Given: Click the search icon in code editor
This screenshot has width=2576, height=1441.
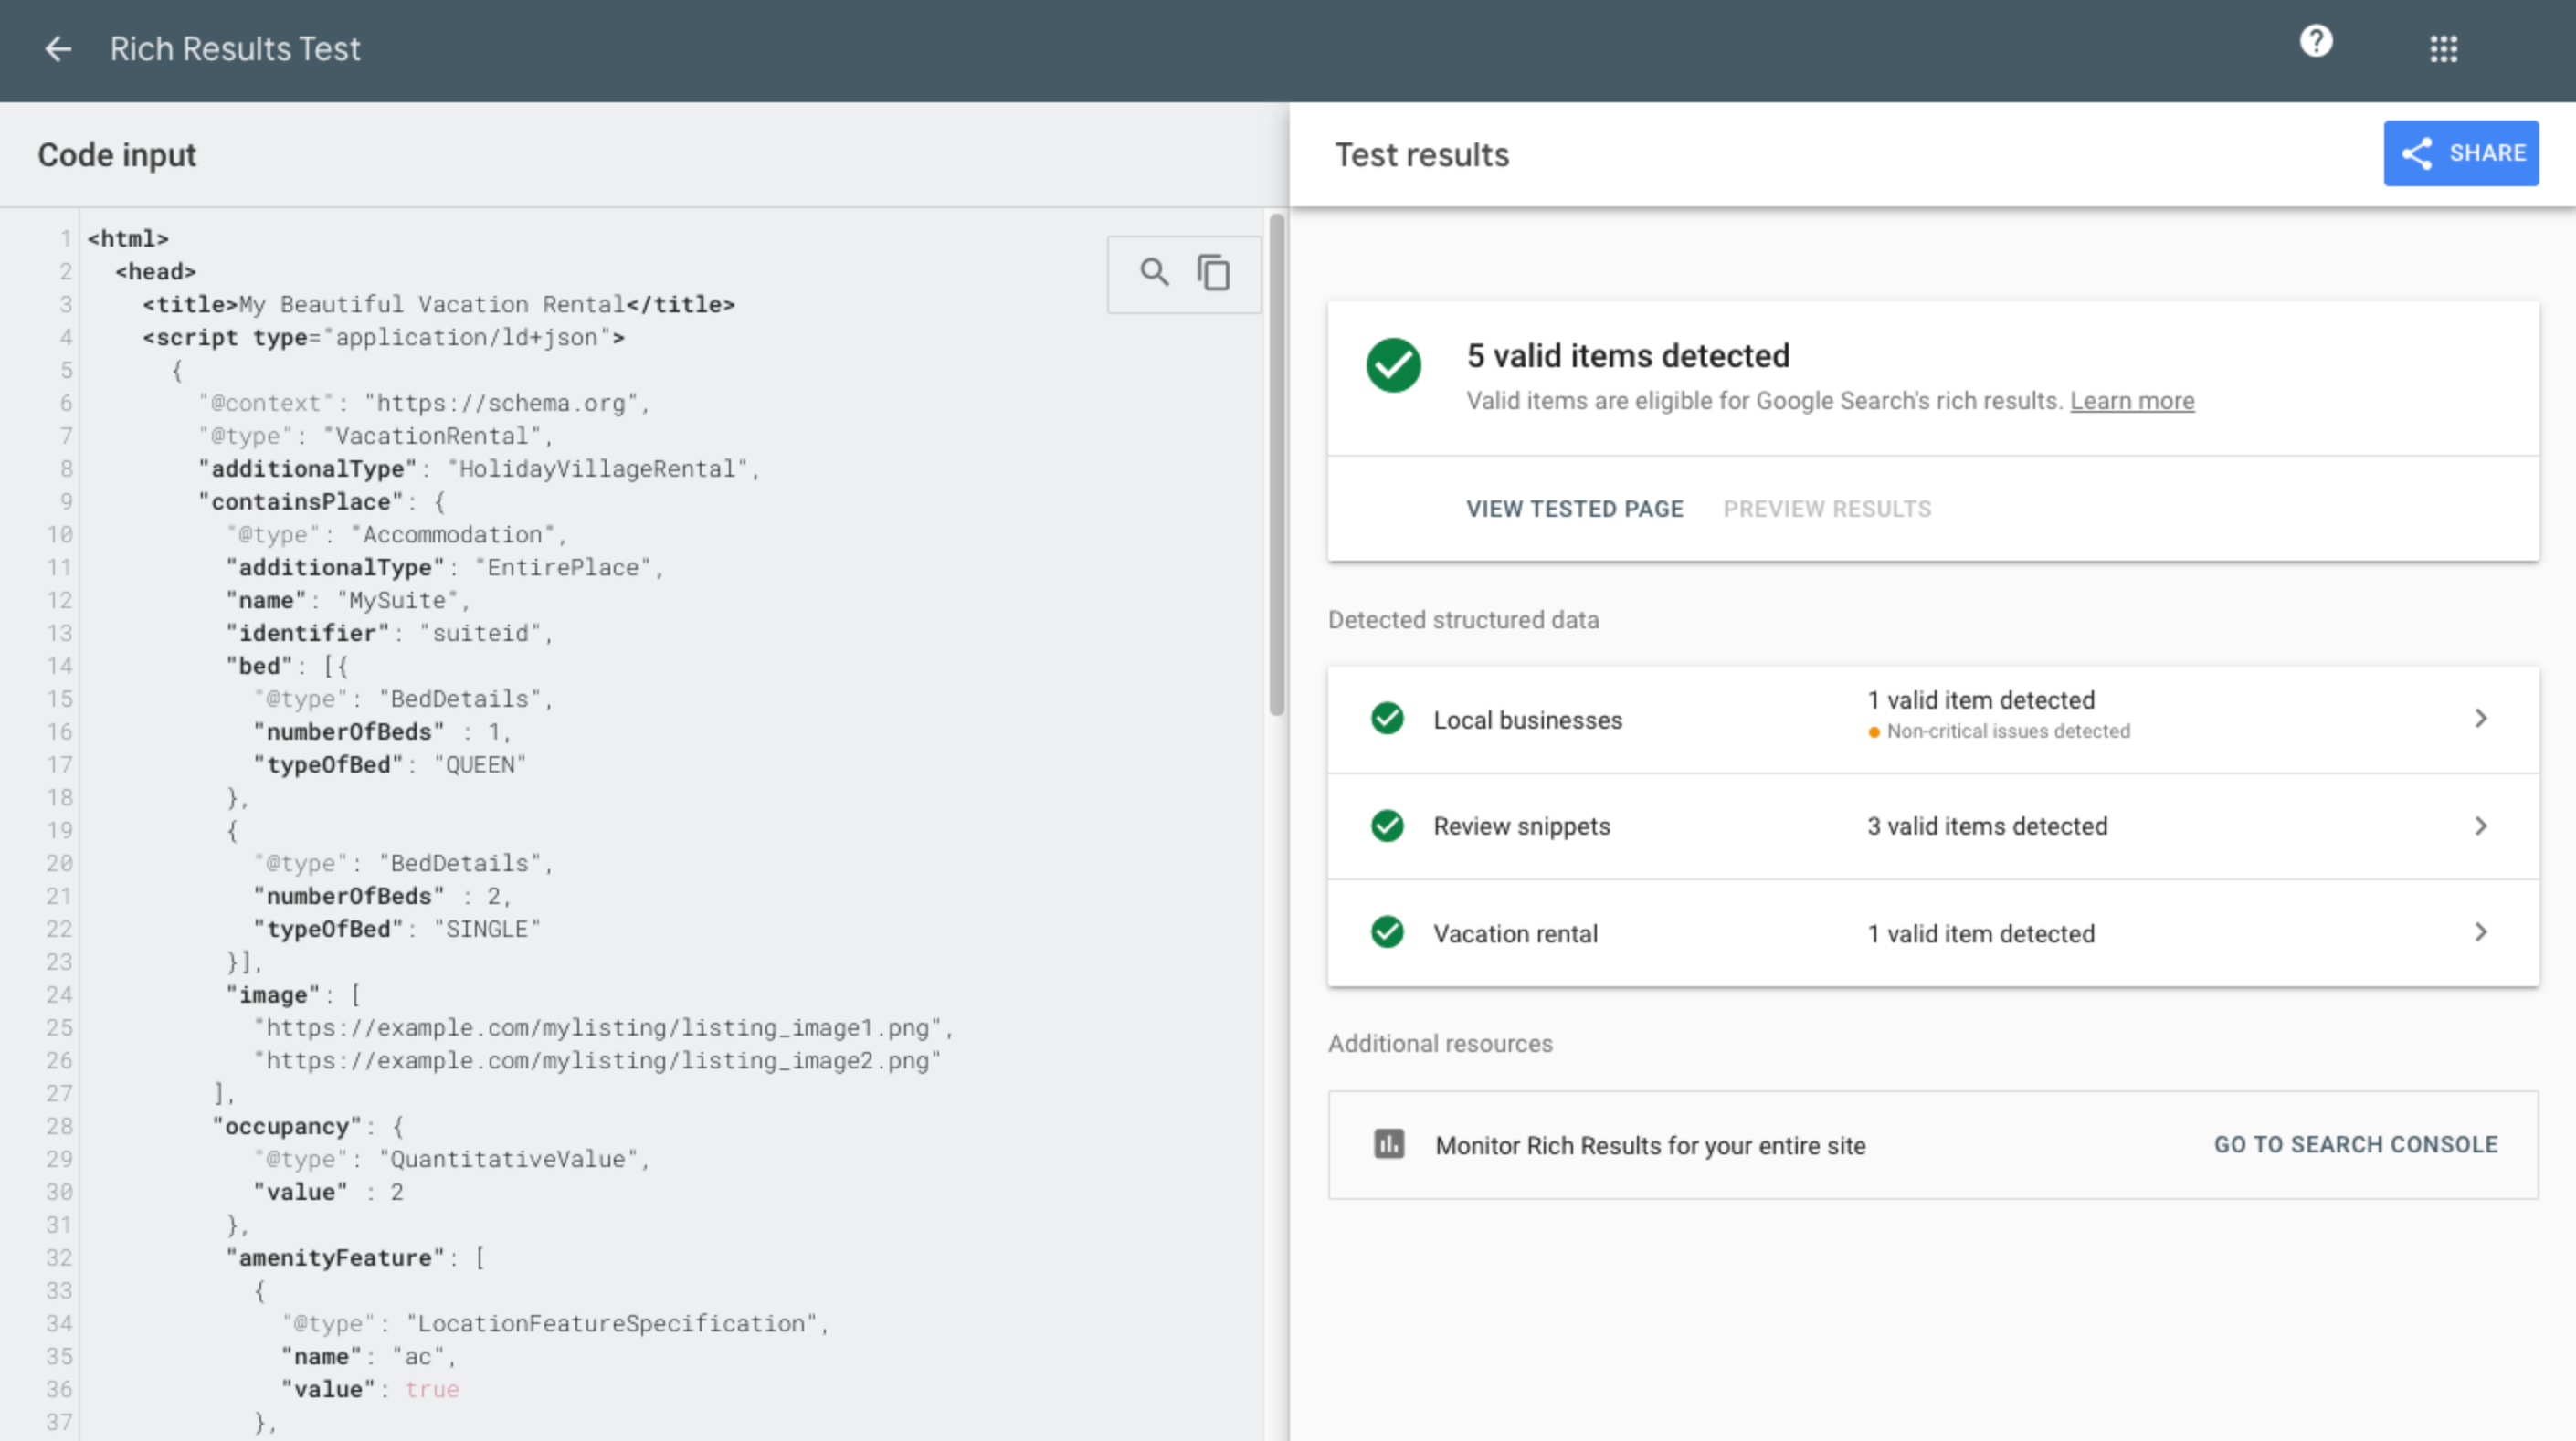Looking at the screenshot, I should 1154,272.
